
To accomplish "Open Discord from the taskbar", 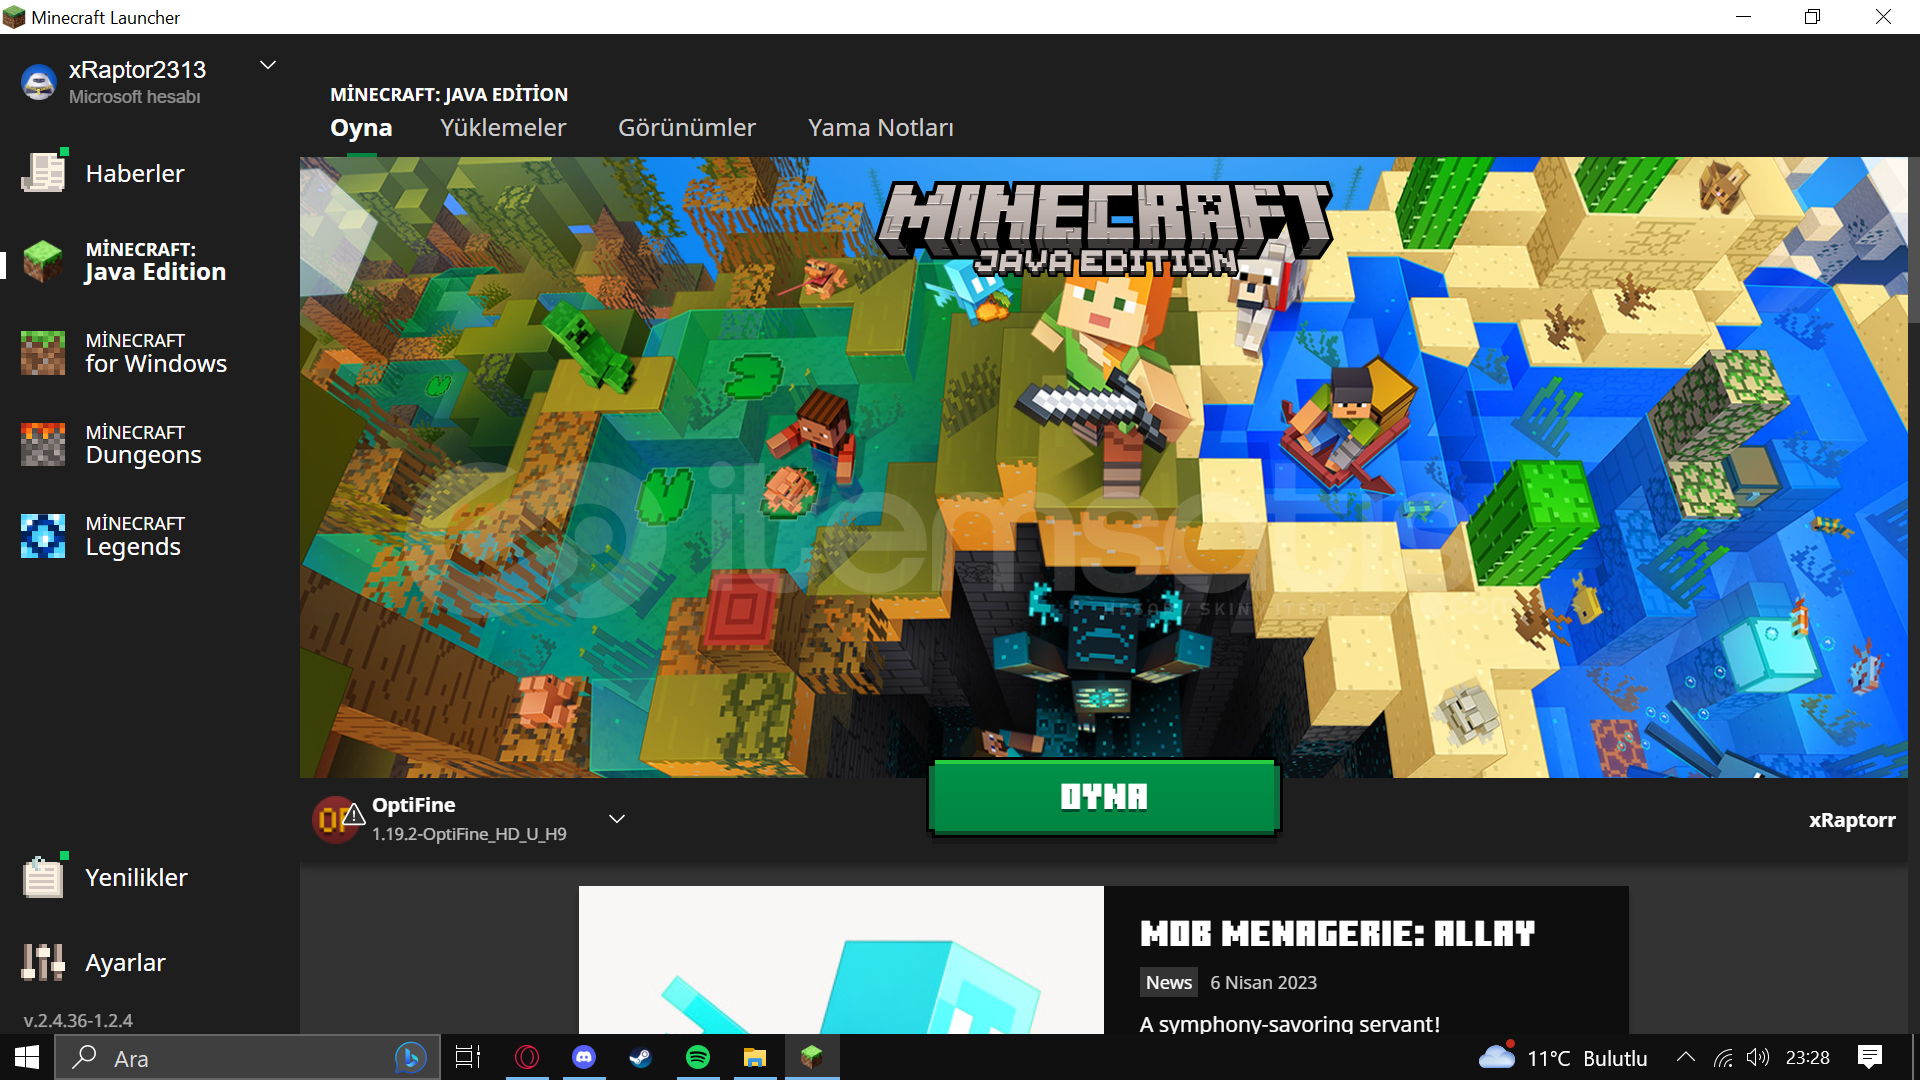I will coord(584,1057).
